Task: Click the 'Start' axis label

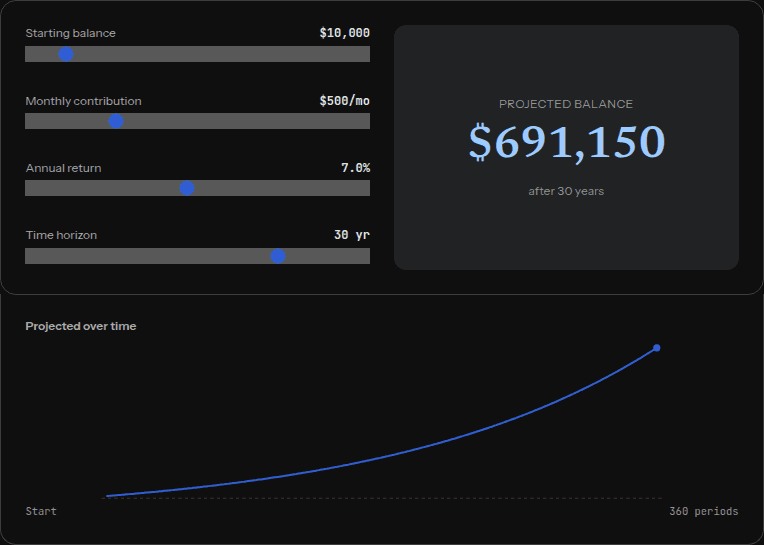Action: click(x=41, y=511)
